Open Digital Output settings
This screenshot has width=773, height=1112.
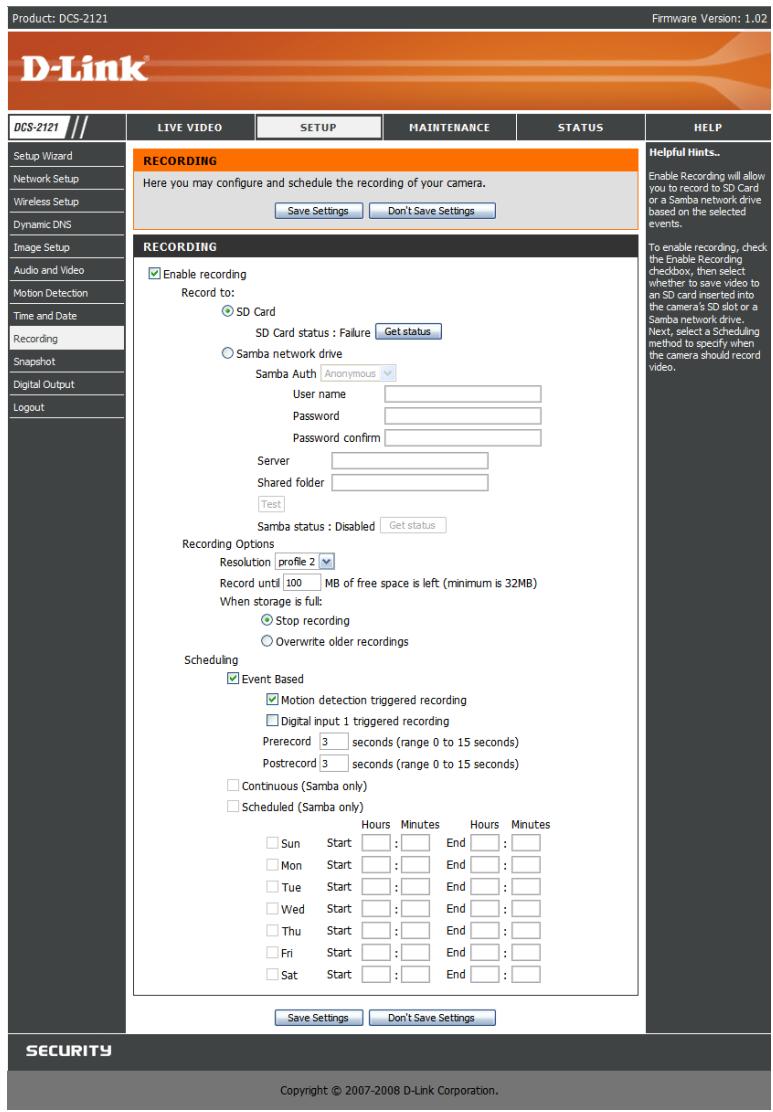tap(66, 384)
